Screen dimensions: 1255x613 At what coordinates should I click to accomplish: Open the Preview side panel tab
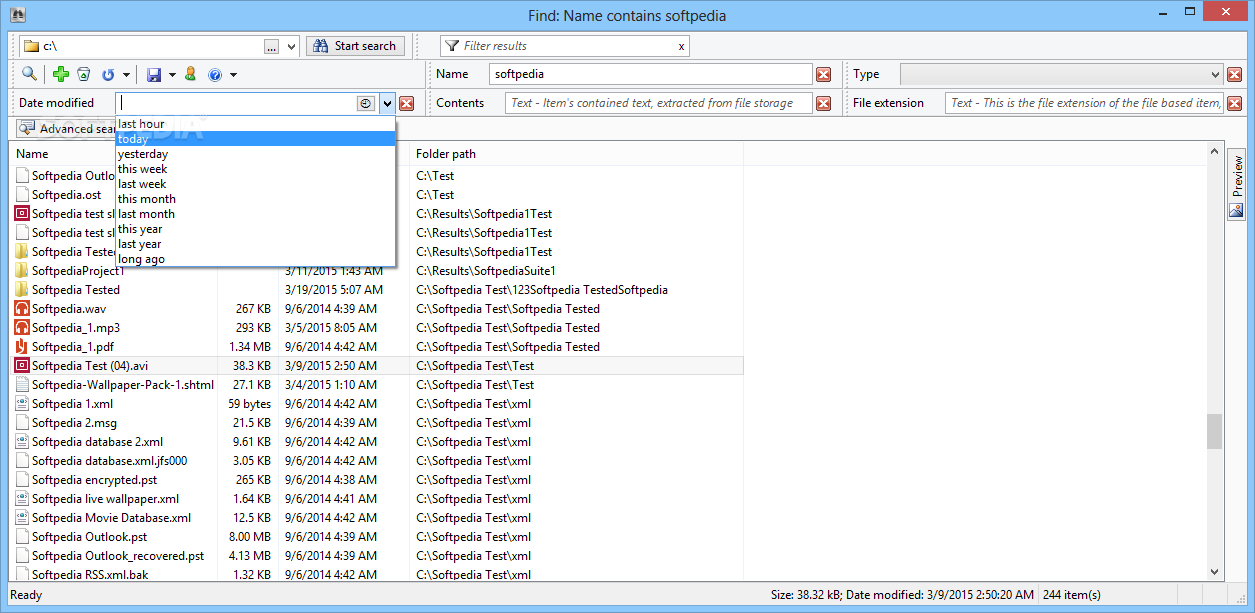(x=1237, y=185)
